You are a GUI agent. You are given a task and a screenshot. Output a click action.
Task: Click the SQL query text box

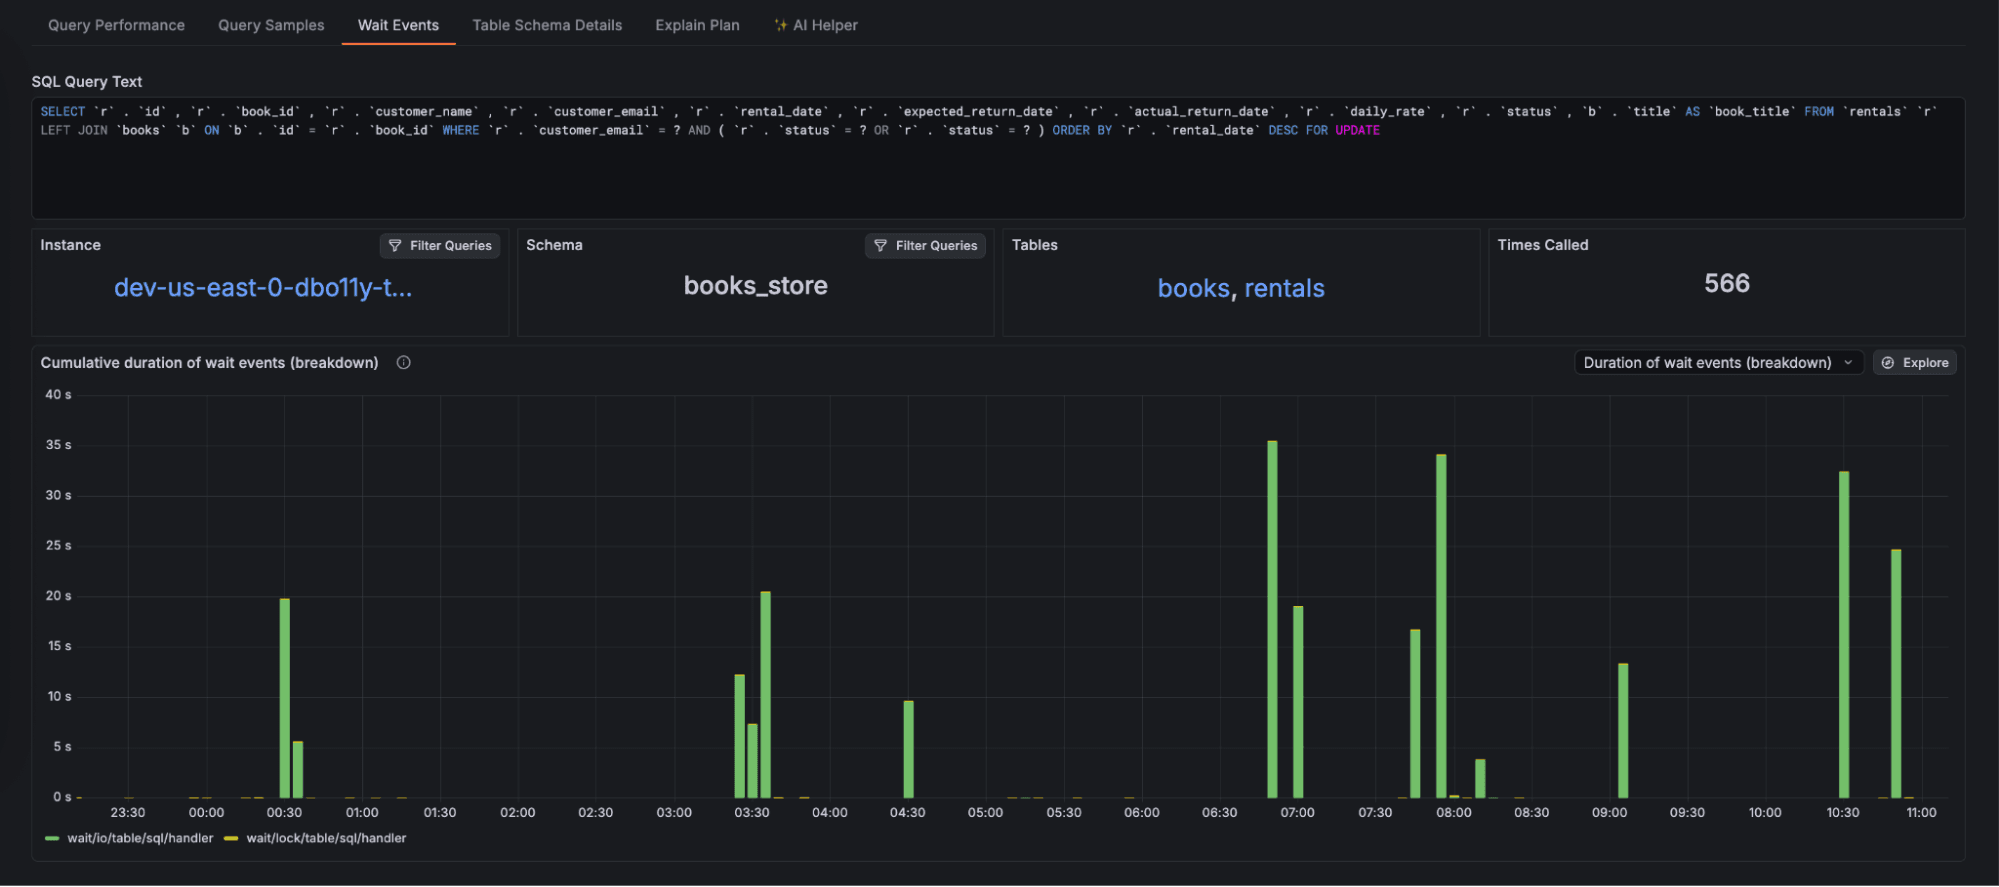[x=998, y=158]
